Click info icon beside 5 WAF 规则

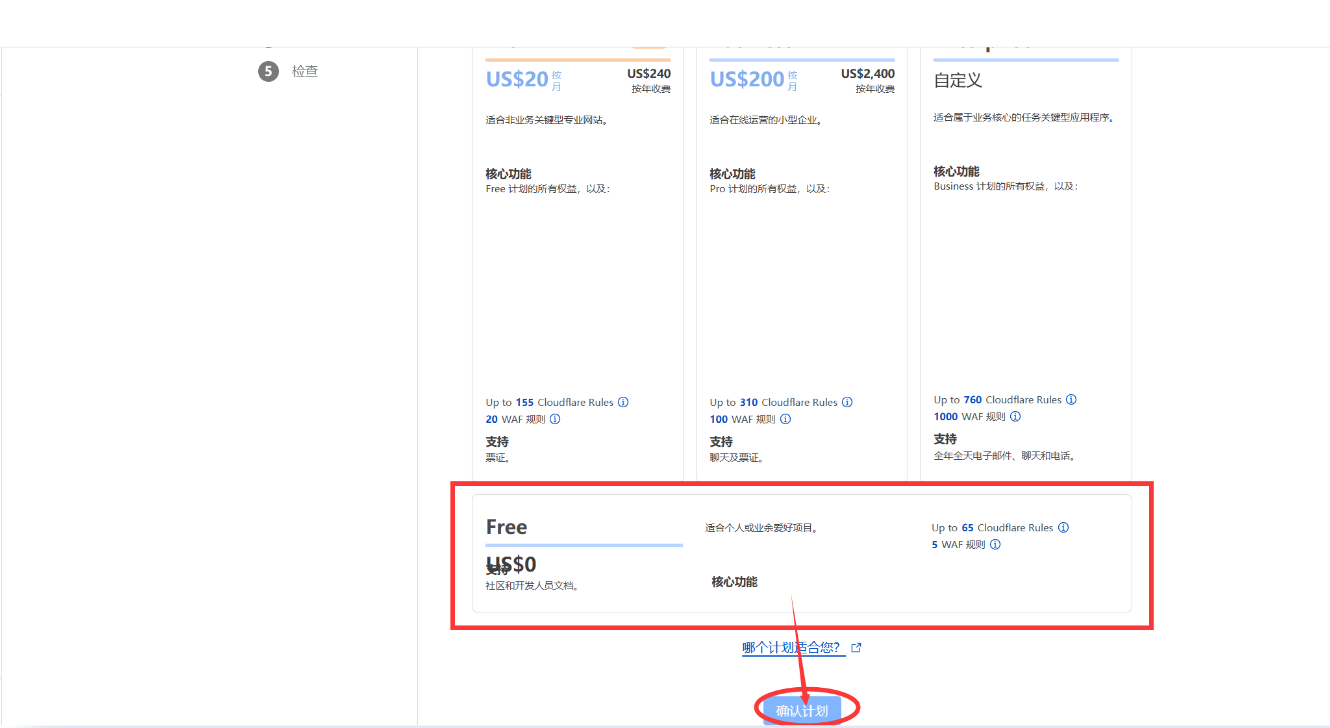coord(995,545)
